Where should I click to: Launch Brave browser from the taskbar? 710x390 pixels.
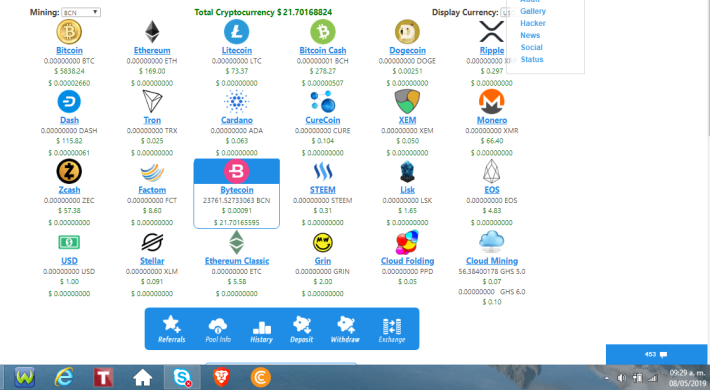pyautogui.click(x=221, y=377)
